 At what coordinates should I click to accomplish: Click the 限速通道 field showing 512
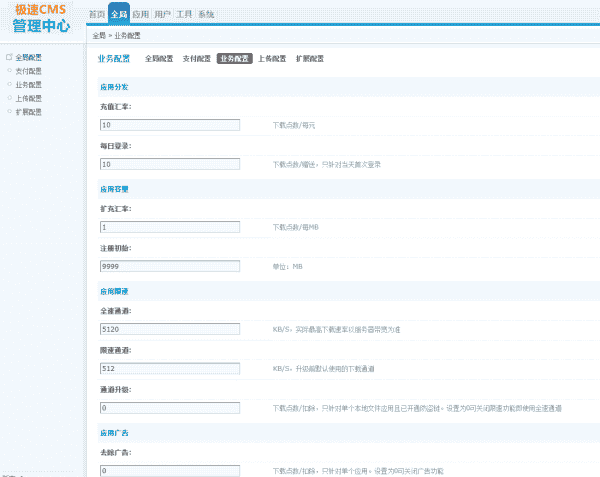170,368
